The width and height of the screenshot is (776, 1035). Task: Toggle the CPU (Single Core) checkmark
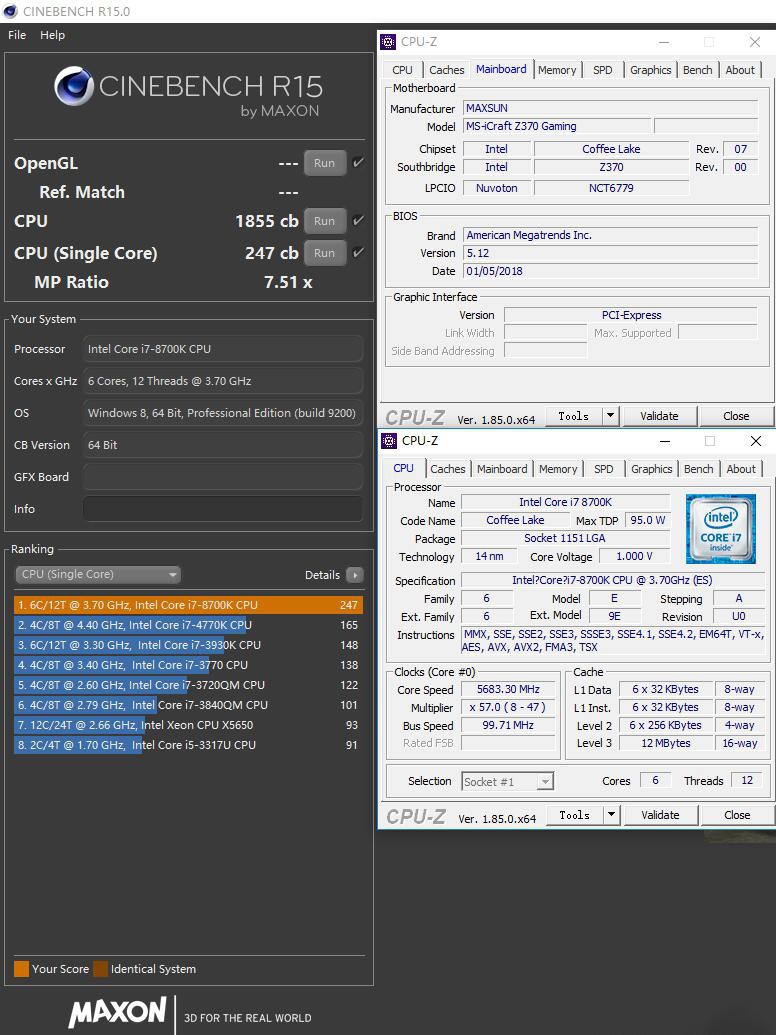pyautogui.click(x=358, y=253)
